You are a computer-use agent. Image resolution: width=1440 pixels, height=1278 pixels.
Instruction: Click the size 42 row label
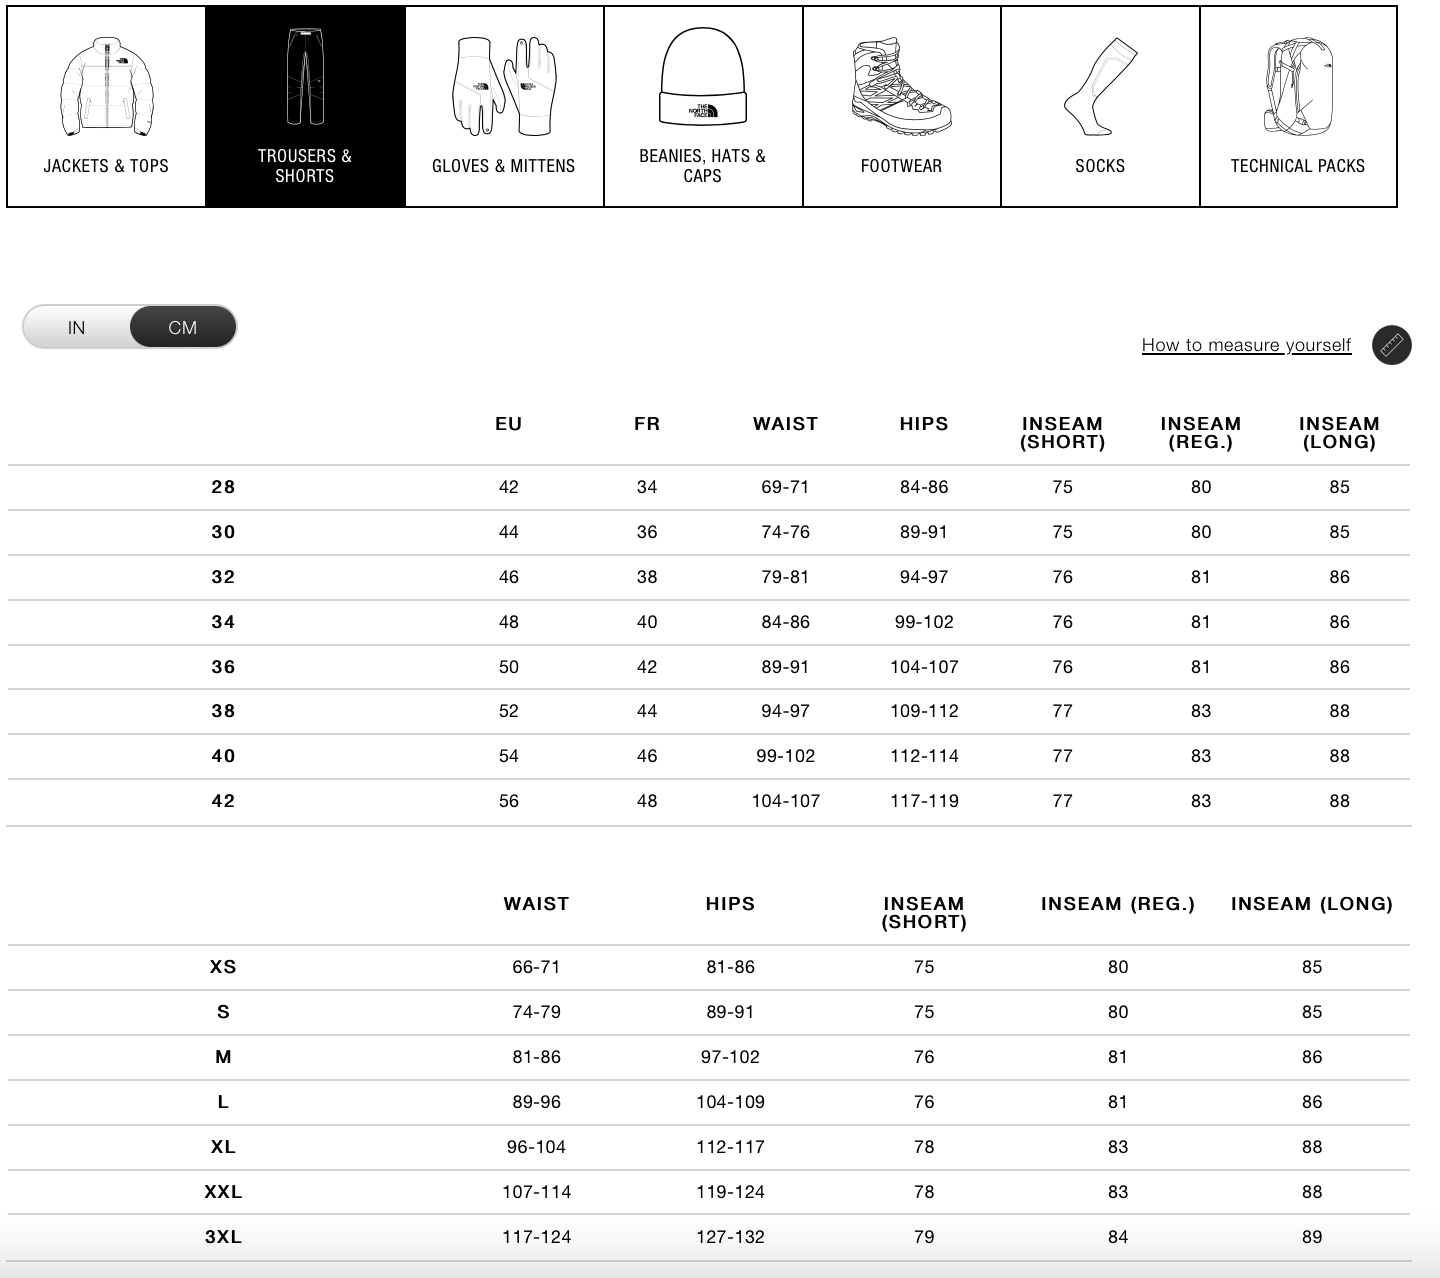click(223, 801)
